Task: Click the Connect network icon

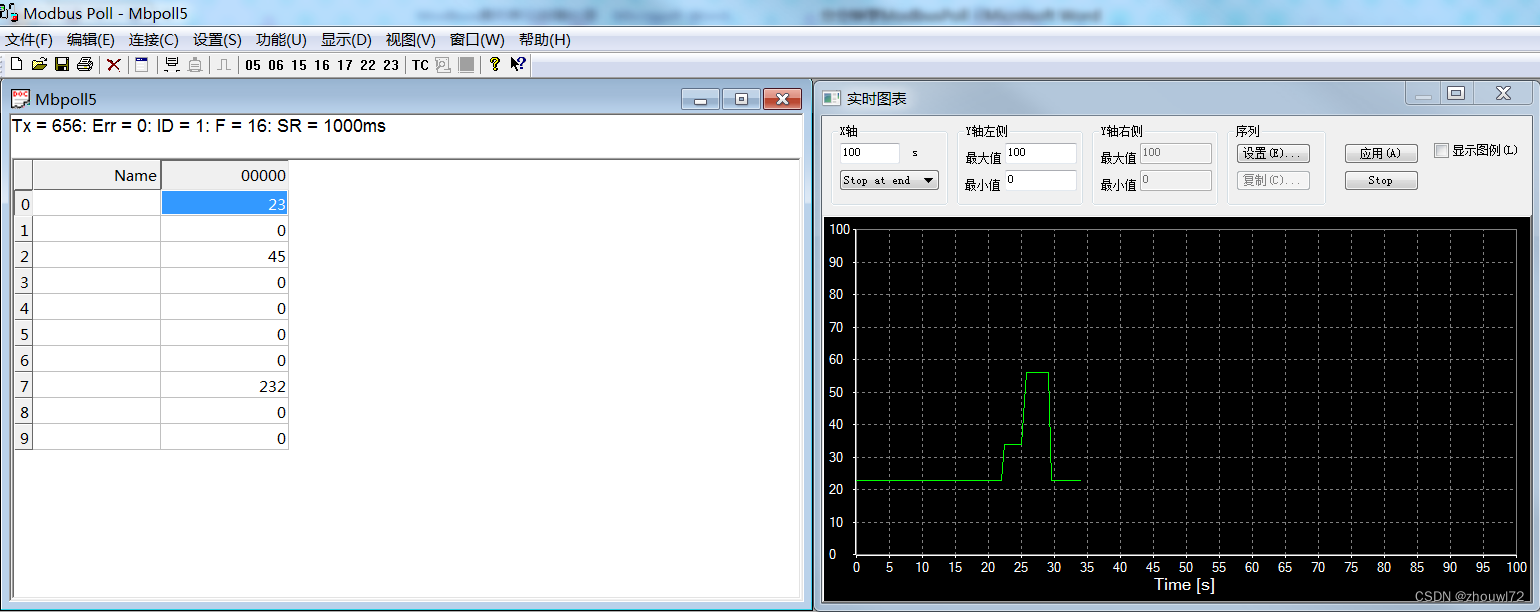Action: click(172, 65)
